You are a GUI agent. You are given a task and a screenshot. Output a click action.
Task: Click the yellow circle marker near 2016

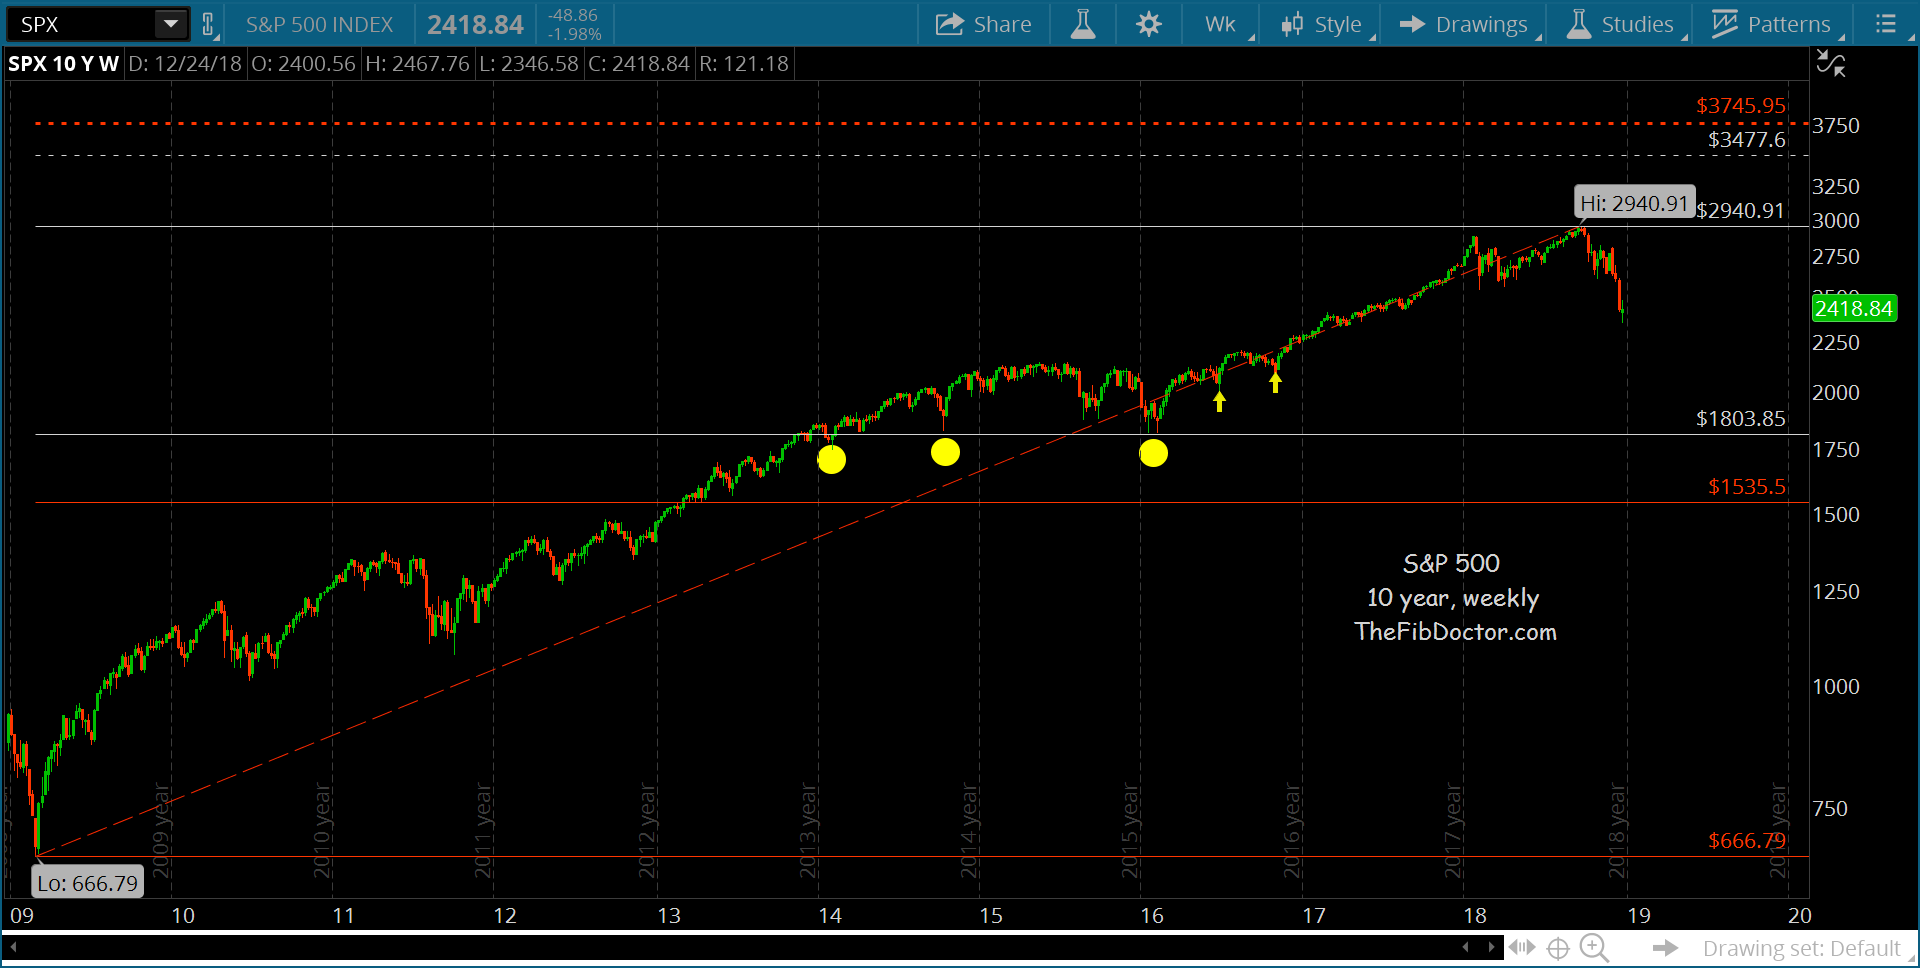pos(1153,453)
